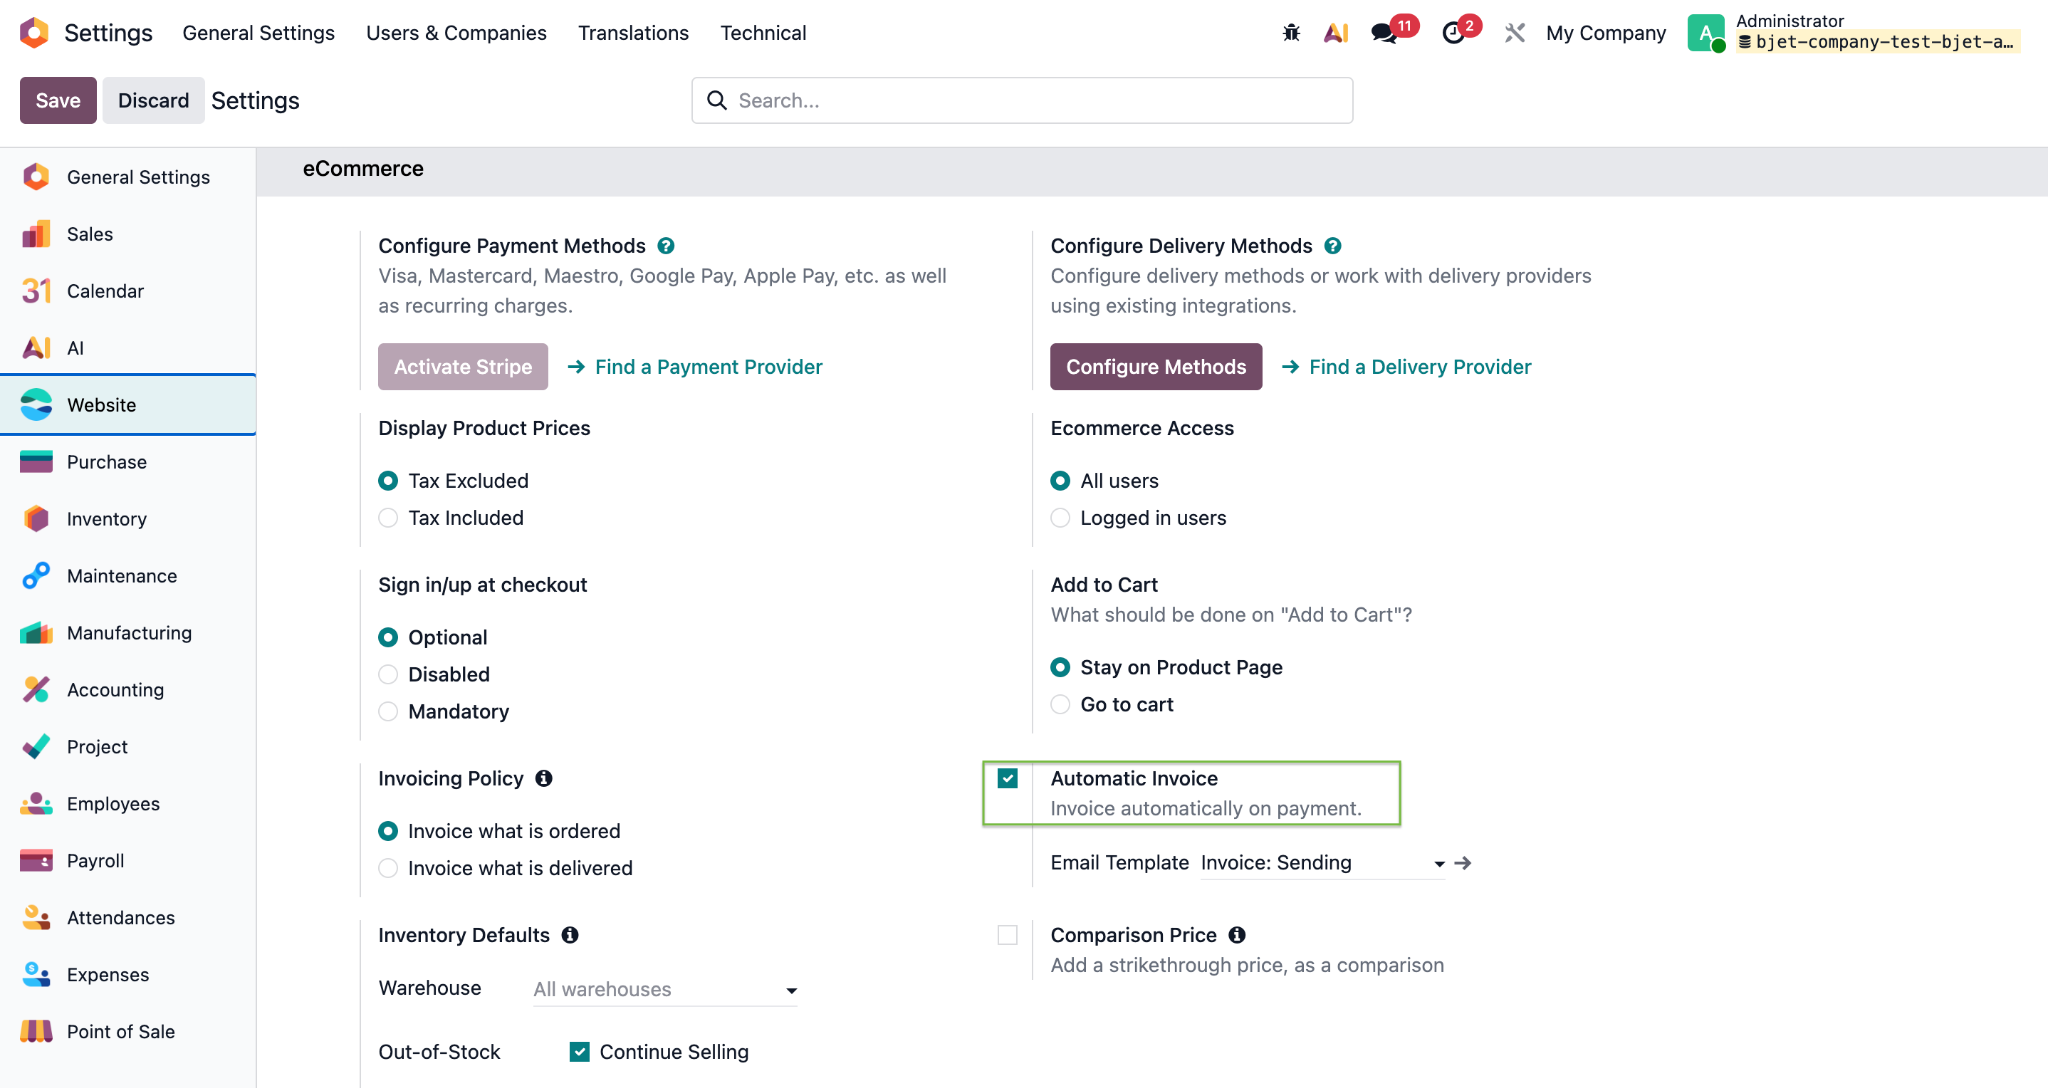
Task: Show Comparison Price info icon
Action: point(1237,935)
